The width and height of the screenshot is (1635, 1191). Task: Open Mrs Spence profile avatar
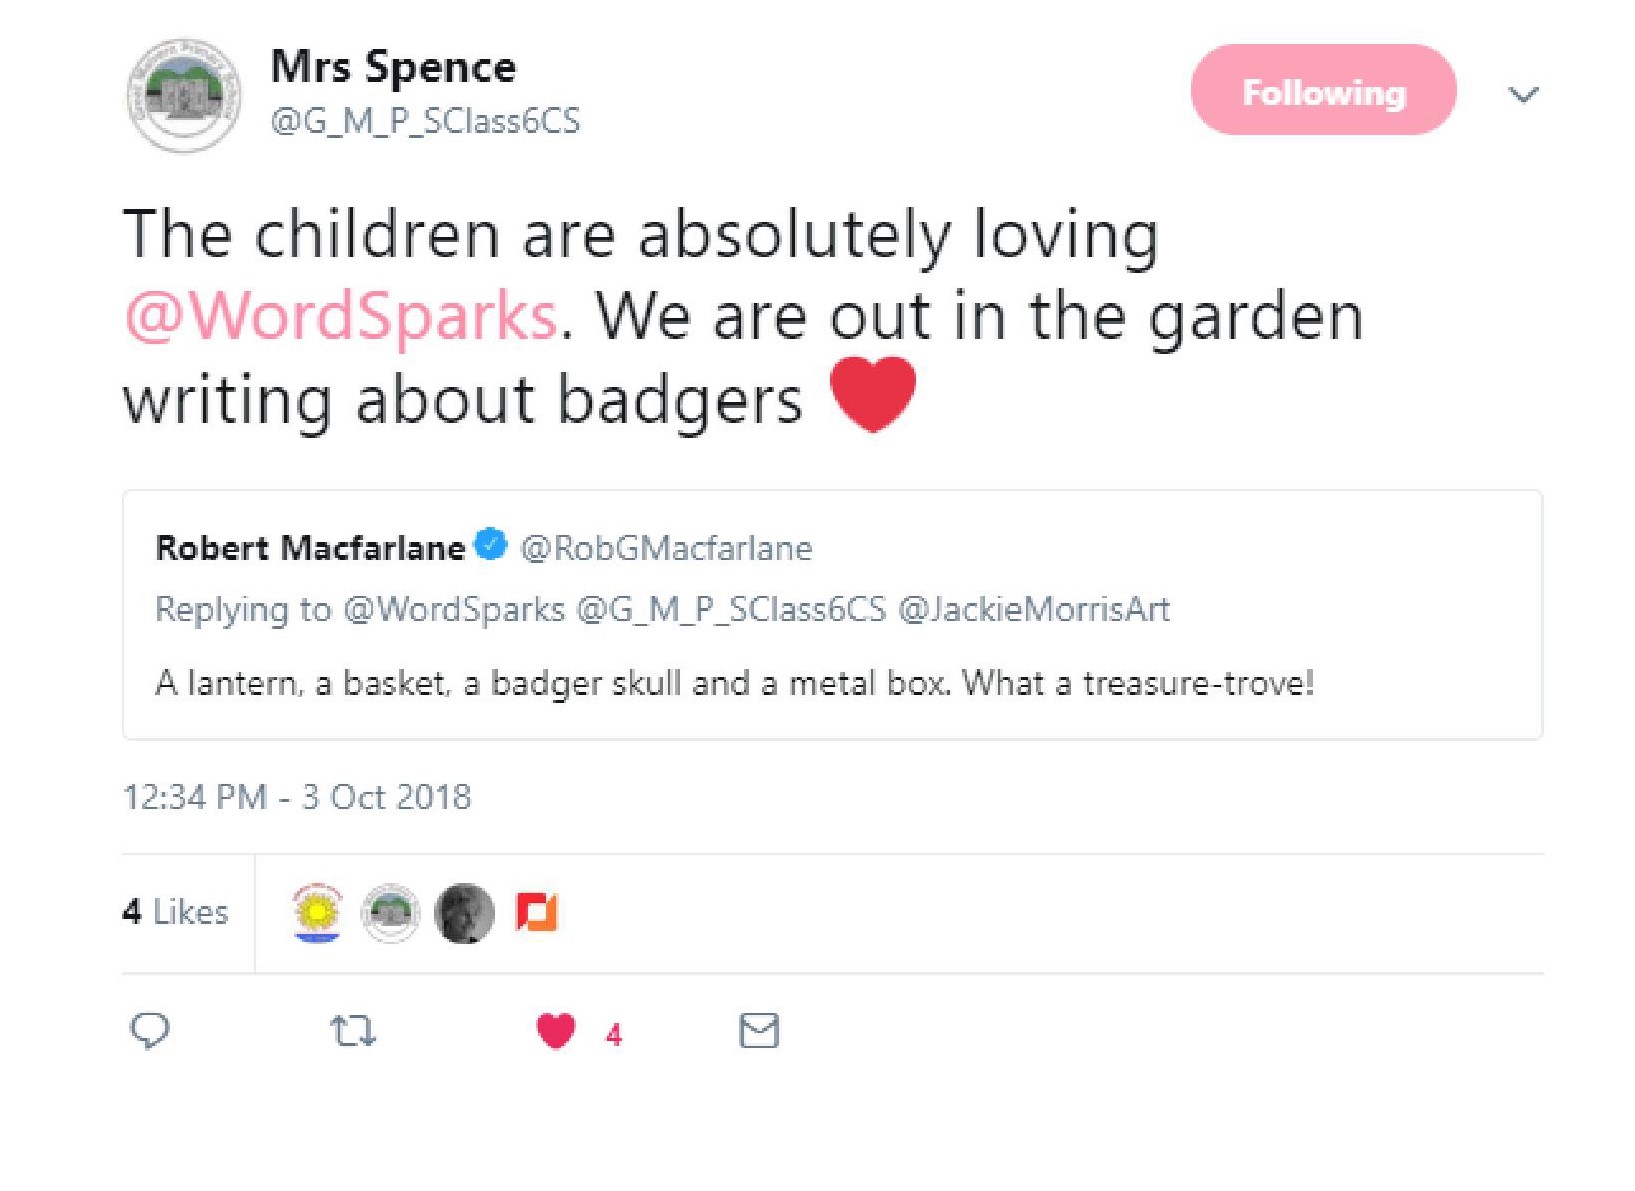pyautogui.click(x=184, y=96)
